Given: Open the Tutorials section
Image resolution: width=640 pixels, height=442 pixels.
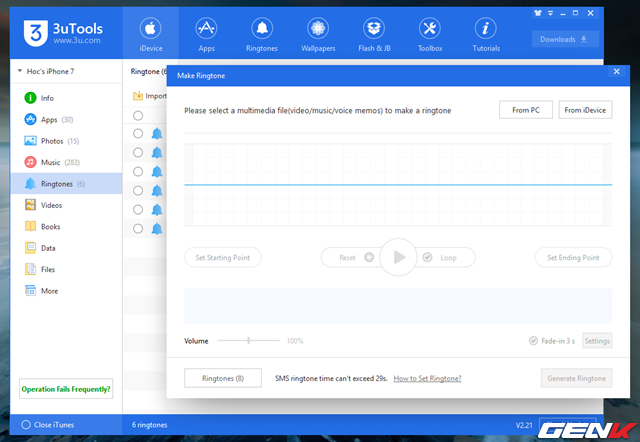Looking at the screenshot, I should 486,34.
